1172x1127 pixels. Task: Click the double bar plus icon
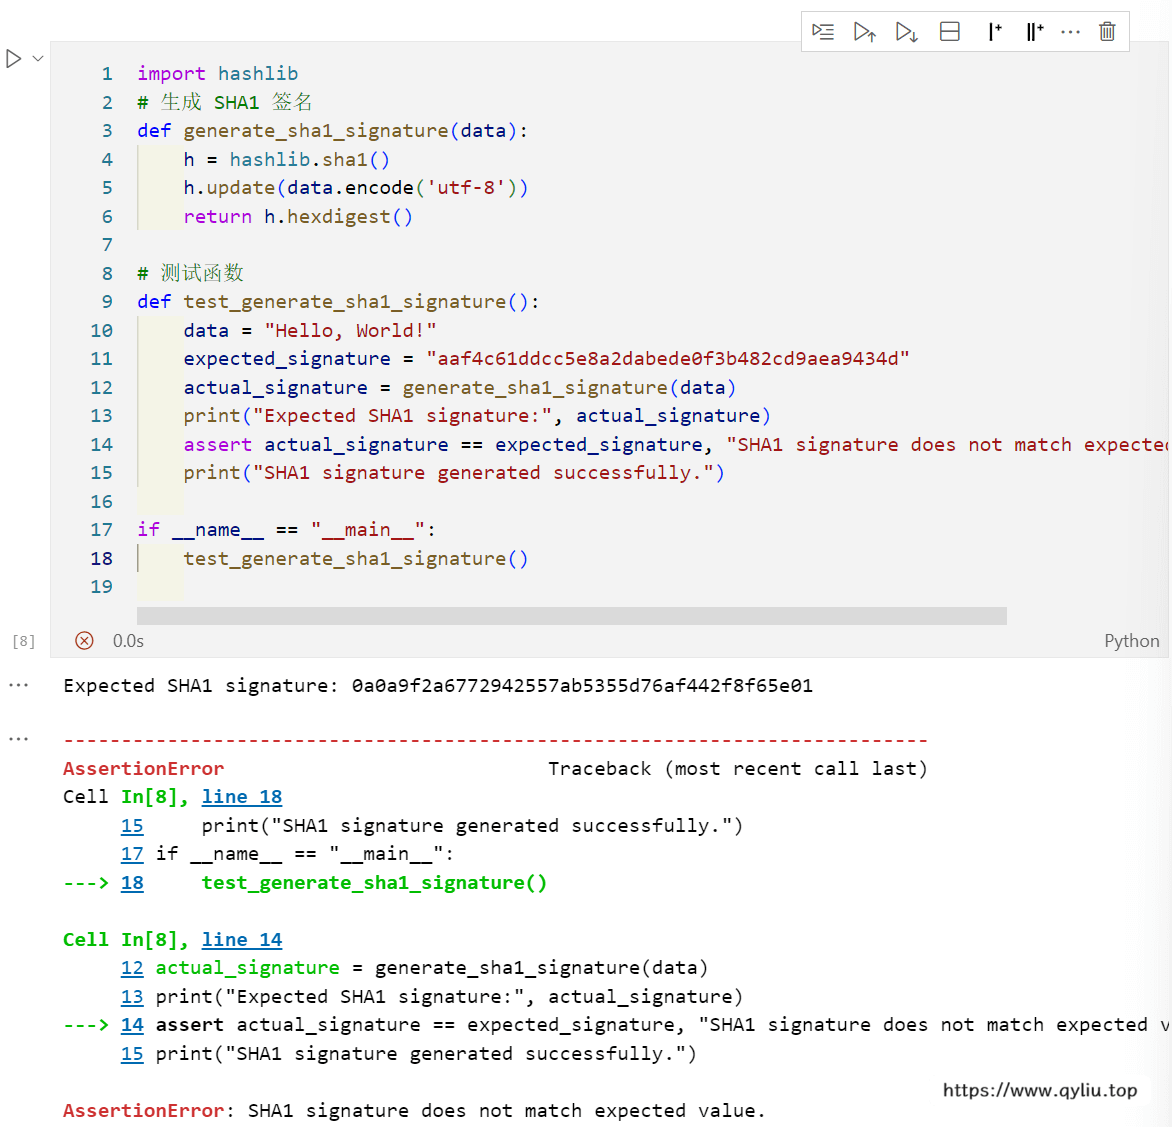coord(1034,32)
